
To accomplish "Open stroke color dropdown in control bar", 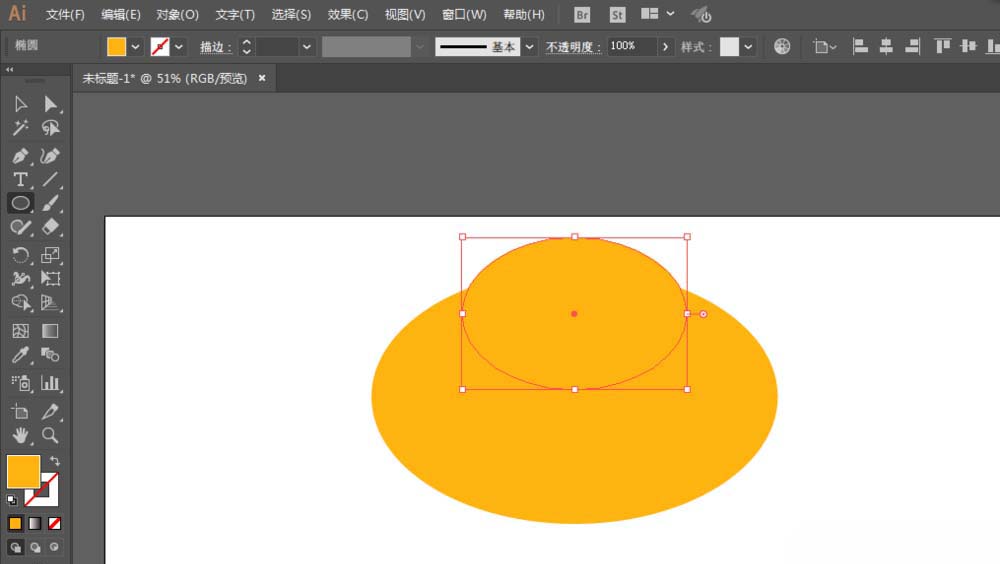I will 179,47.
